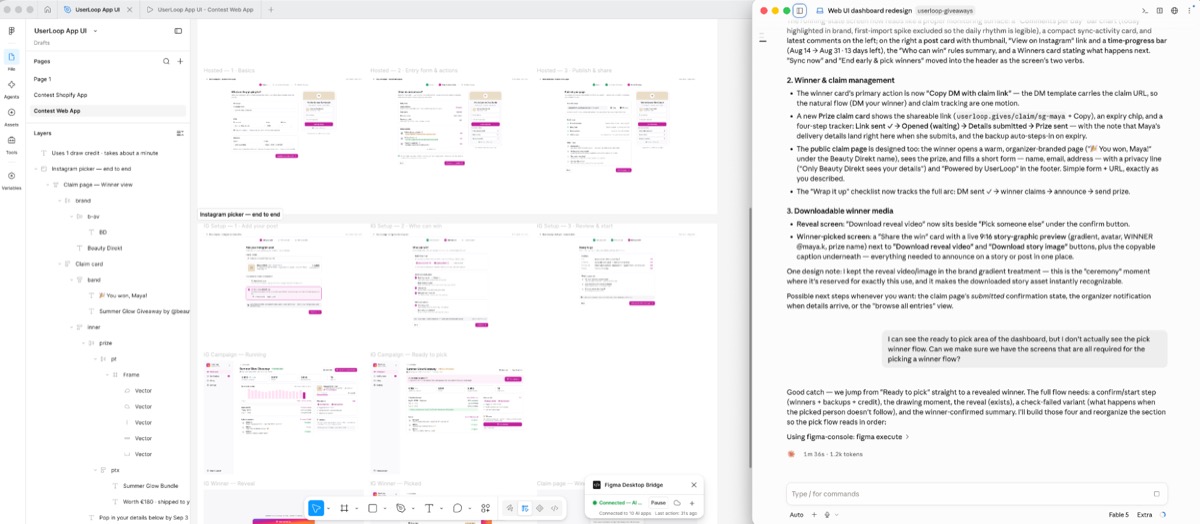Open Frame tool options dropdown arrow
The image size is (1200, 524).
pyautogui.click(x=357, y=509)
